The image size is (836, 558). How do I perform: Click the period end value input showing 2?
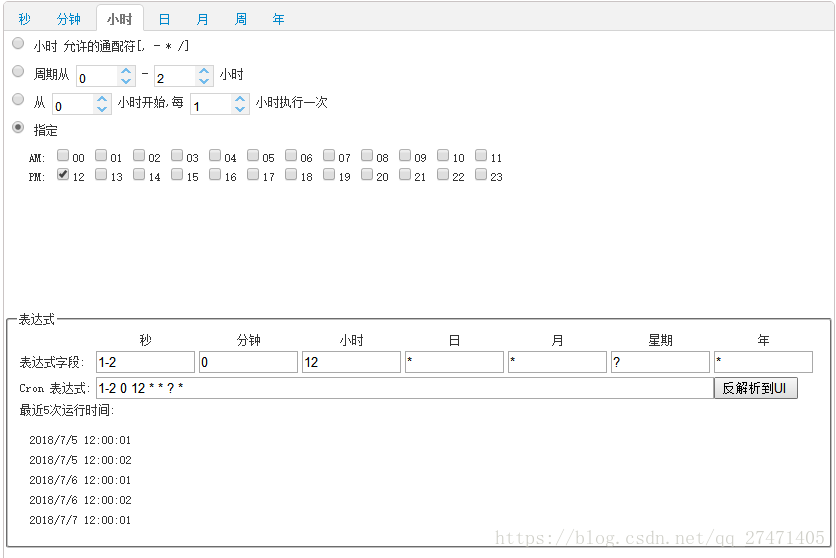pos(175,76)
